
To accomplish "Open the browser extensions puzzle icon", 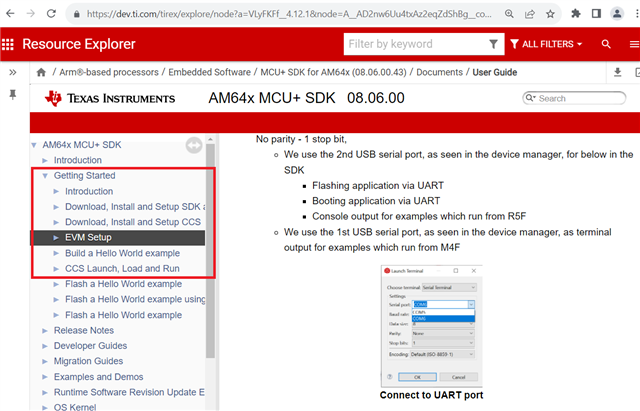I will point(576,13).
